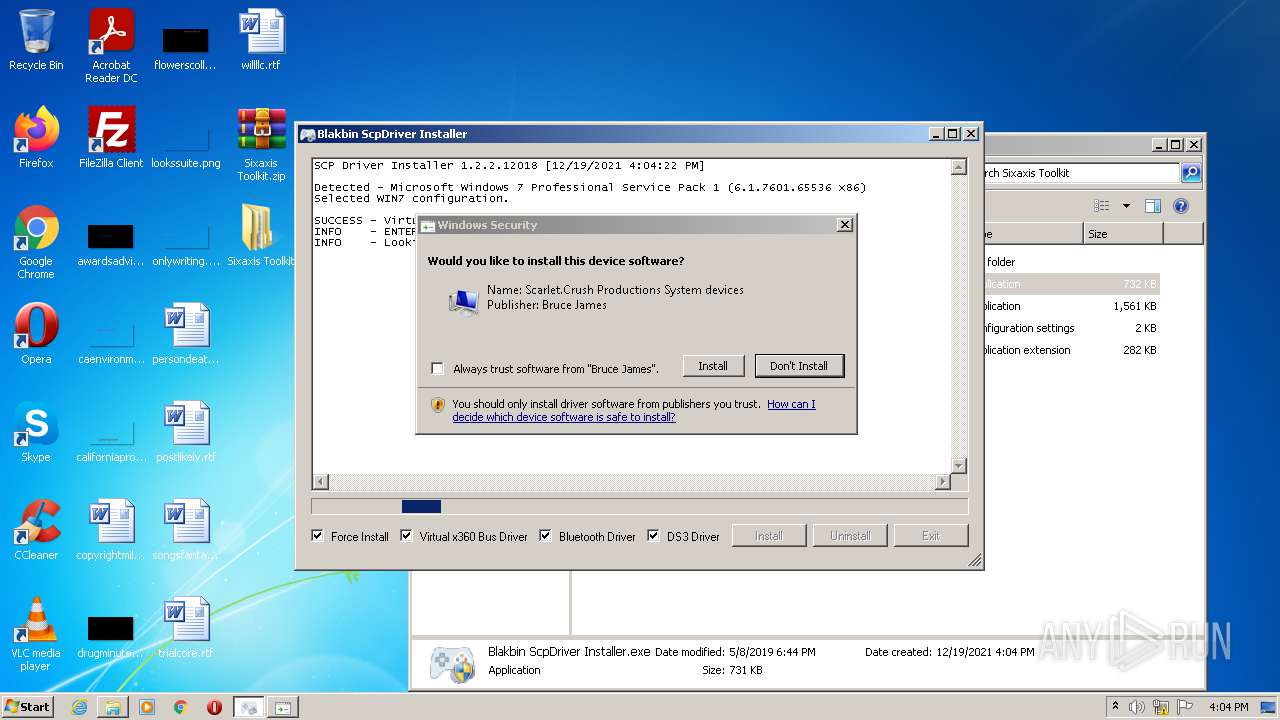Open the safe device software help link
The height and width of the screenshot is (720, 1280).
[634, 411]
